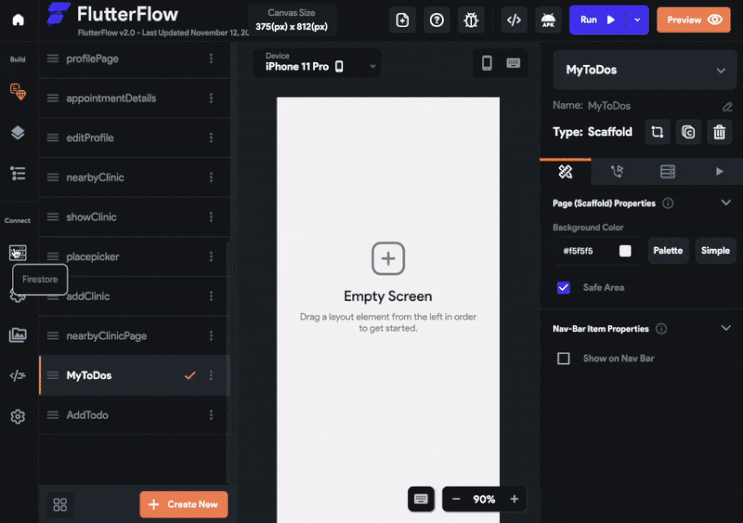Open options menu for editProfile page
The image size is (743, 523).
[211, 138]
